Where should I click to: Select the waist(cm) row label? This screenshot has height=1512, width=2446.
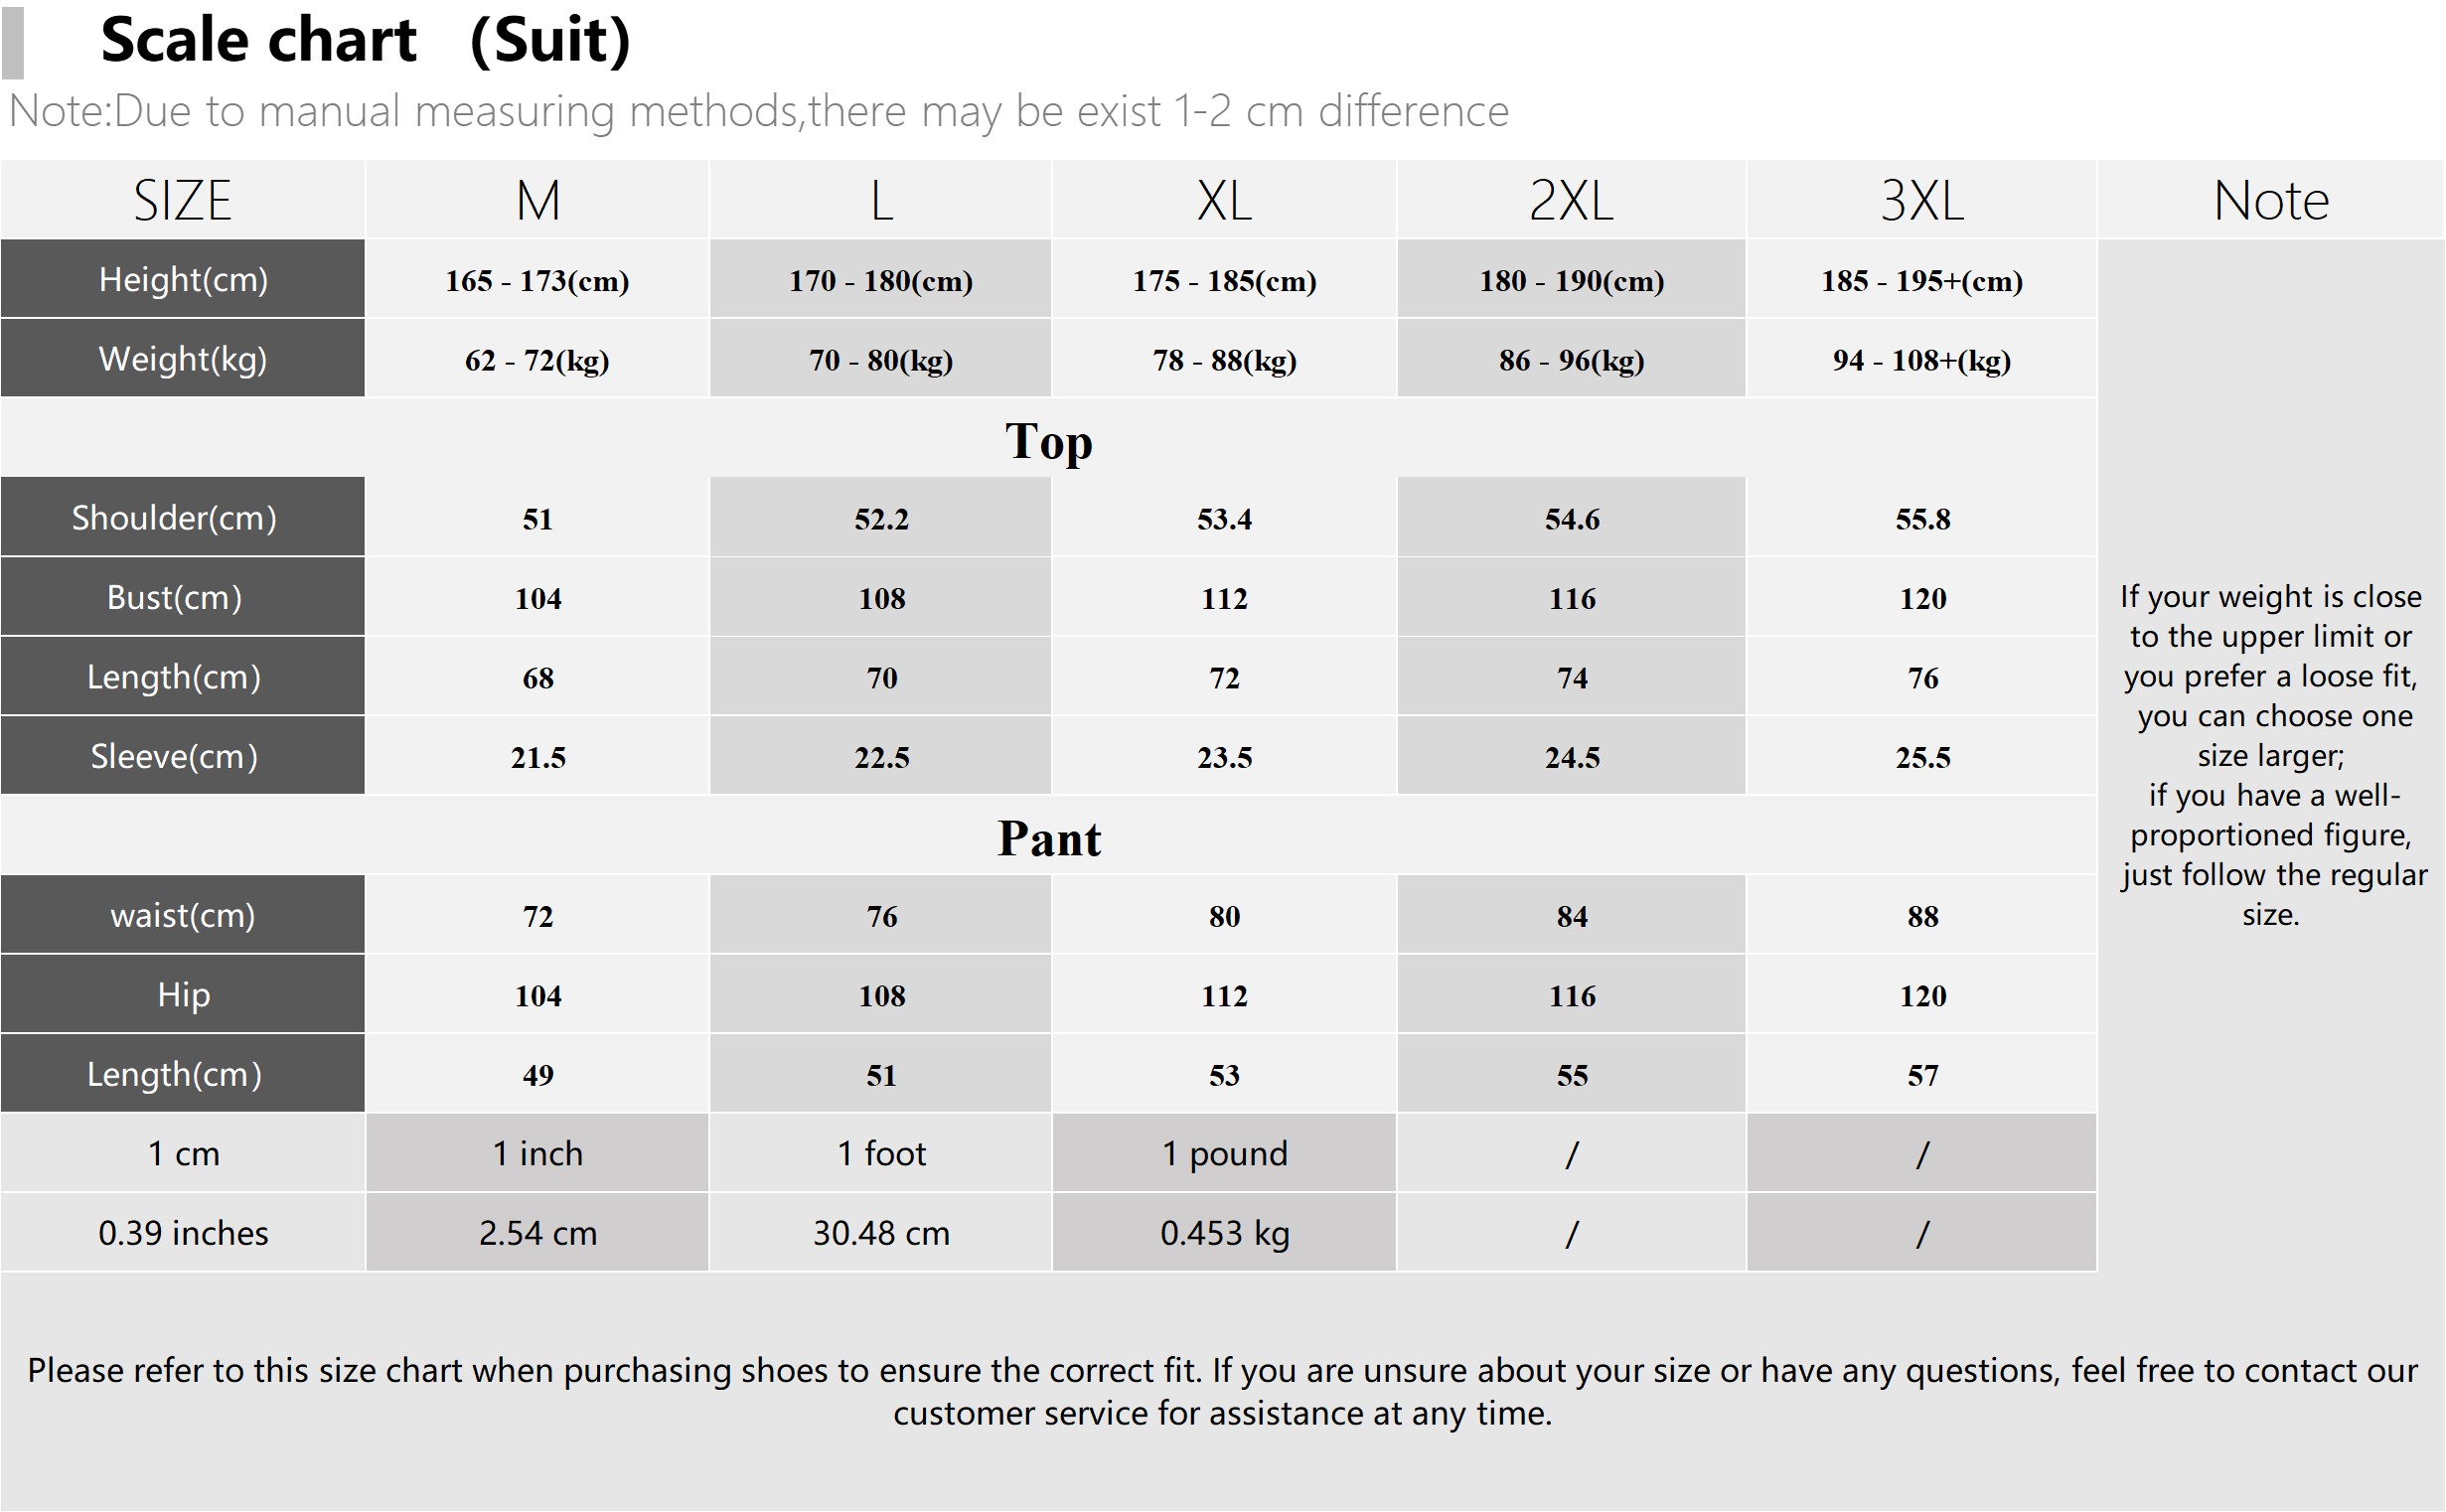click(x=183, y=915)
